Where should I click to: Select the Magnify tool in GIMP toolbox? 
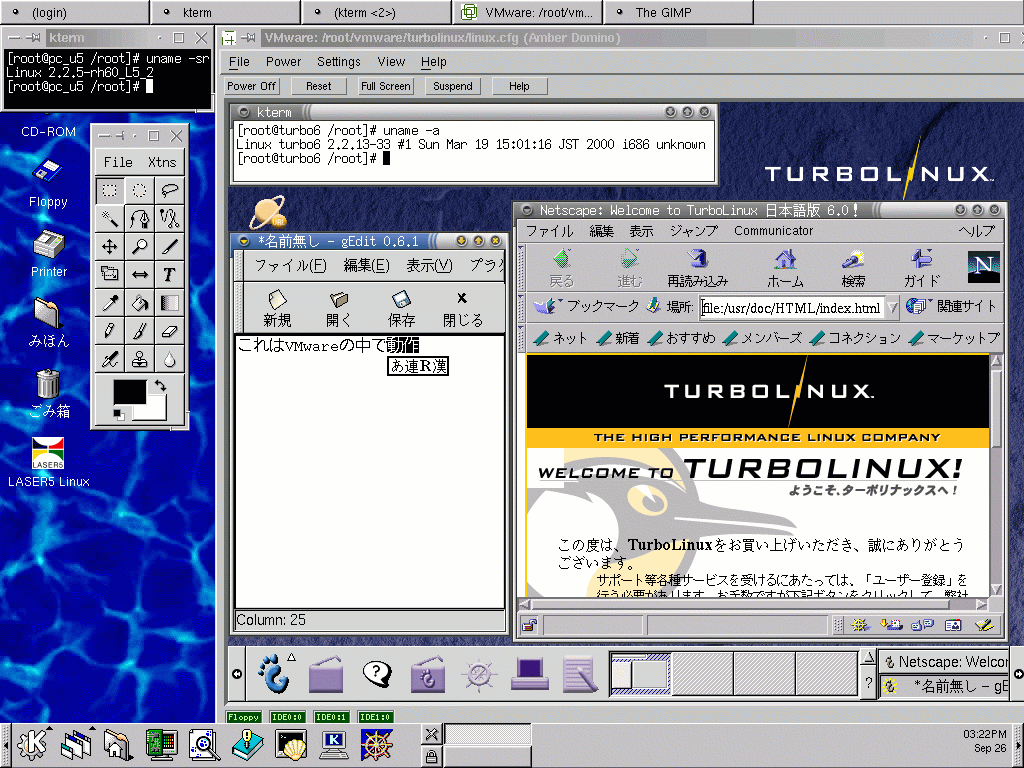[139, 246]
